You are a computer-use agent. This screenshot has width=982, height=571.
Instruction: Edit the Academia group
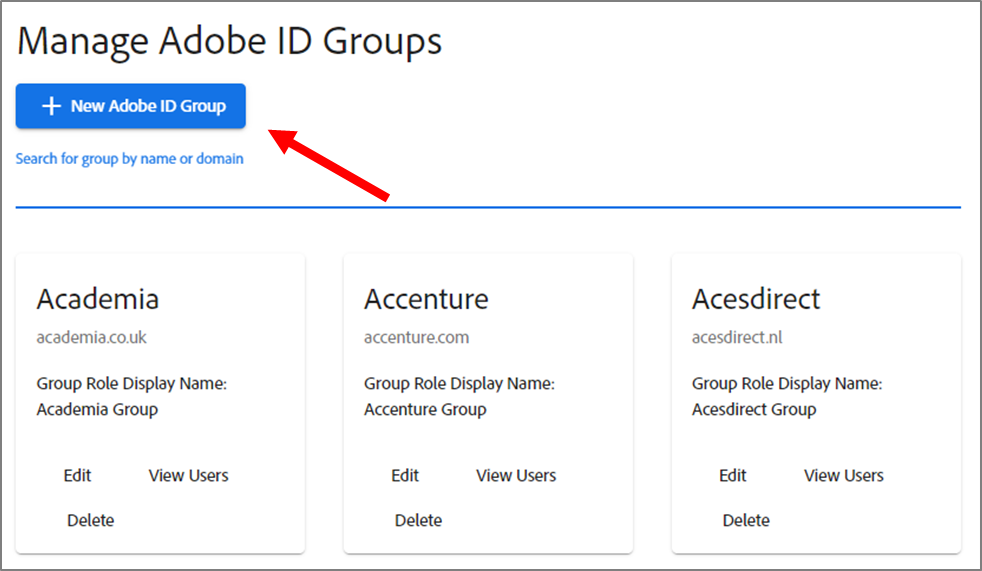tap(77, 475)
